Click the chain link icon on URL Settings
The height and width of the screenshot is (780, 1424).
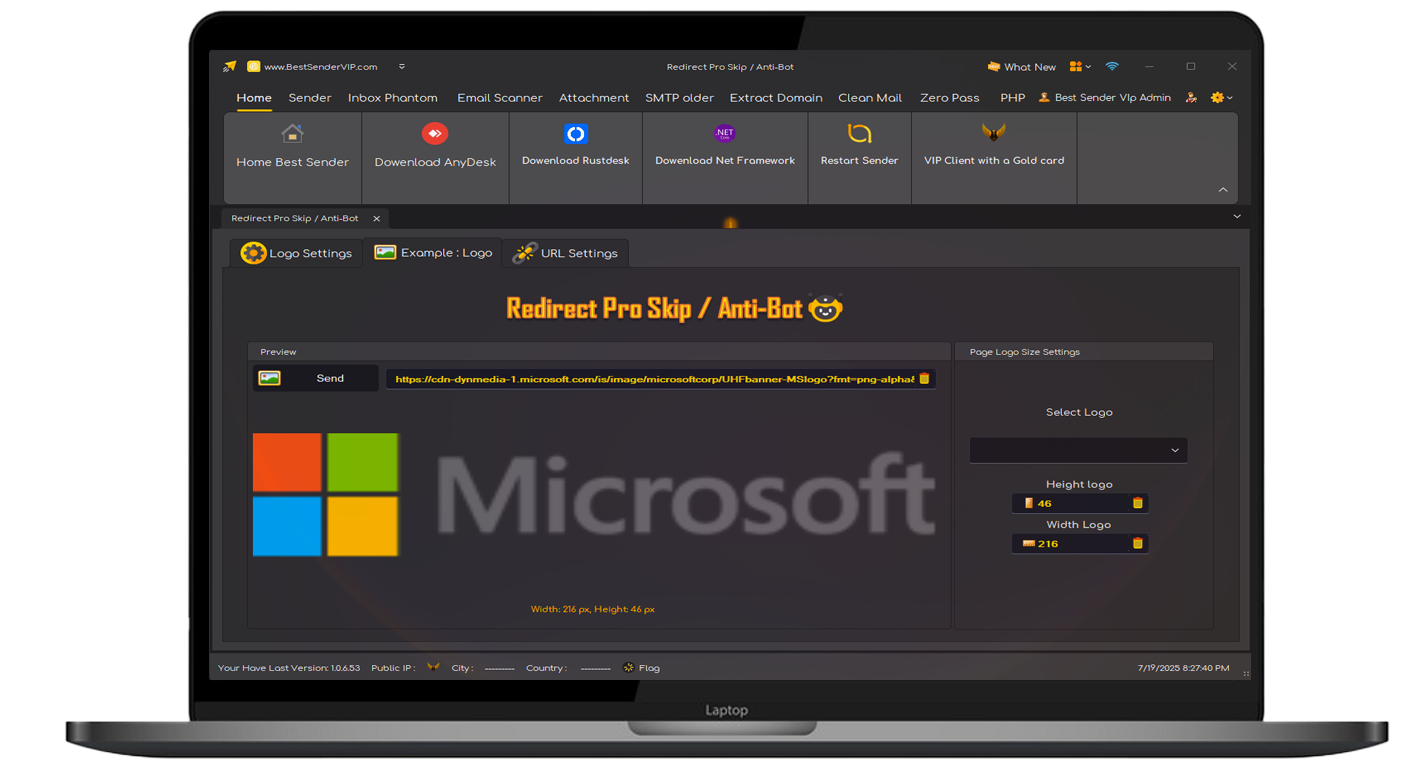(524, 253)
